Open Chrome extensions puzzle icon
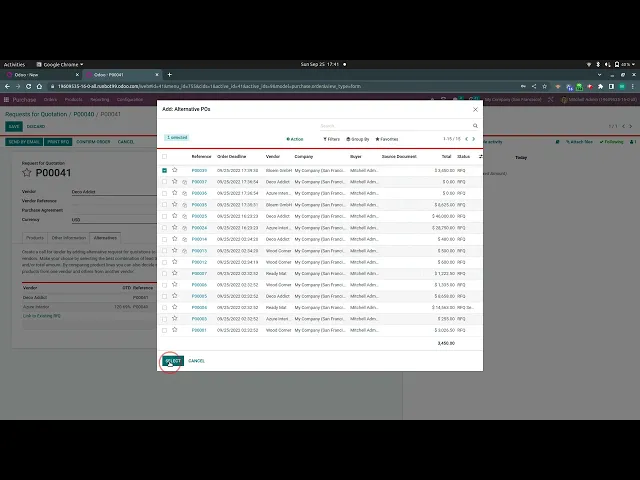 click(600, 87)
